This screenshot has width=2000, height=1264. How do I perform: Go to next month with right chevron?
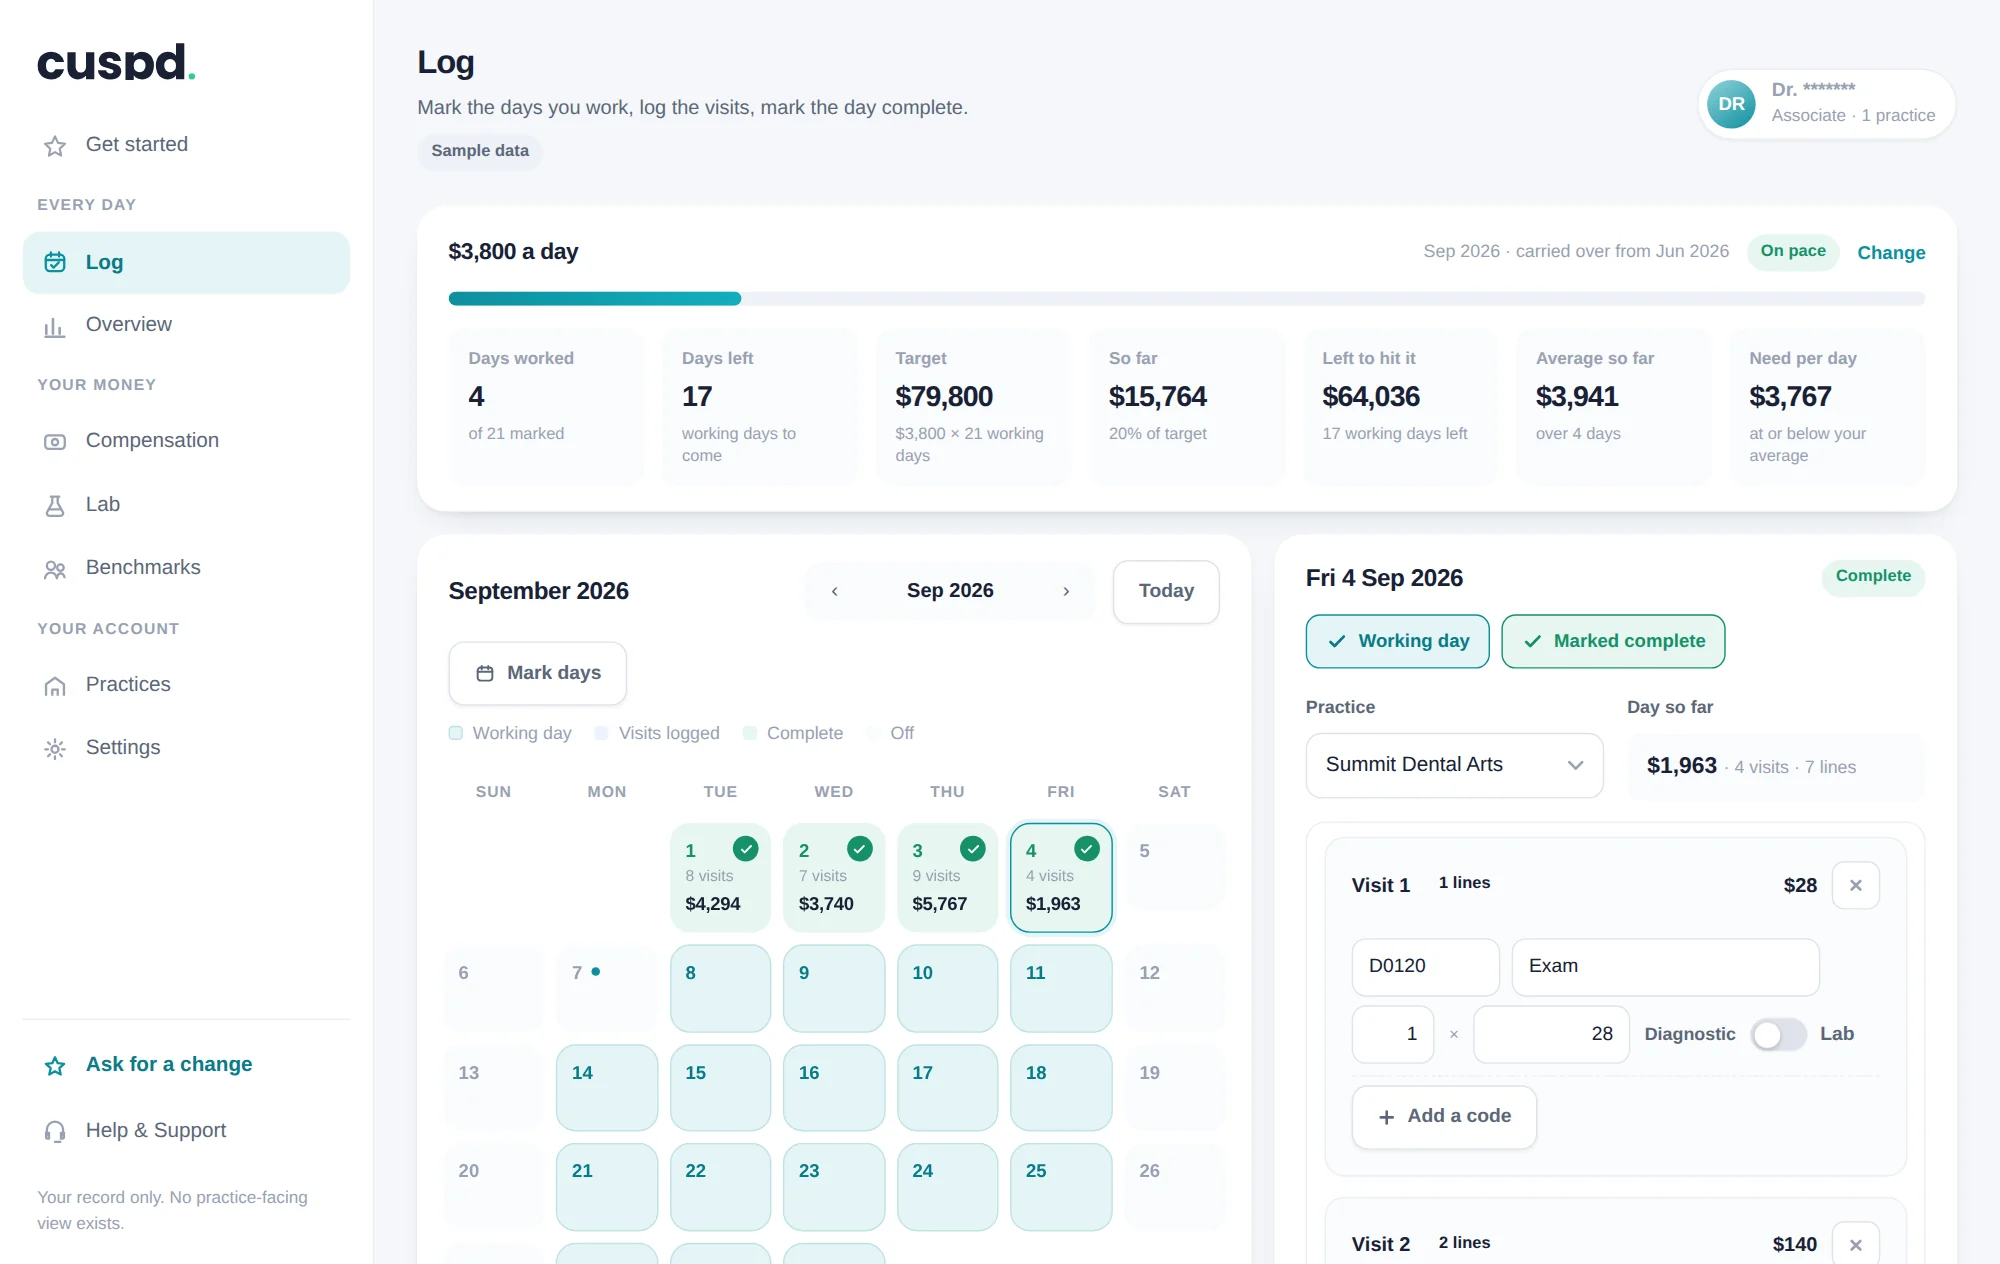point(1066,591)
